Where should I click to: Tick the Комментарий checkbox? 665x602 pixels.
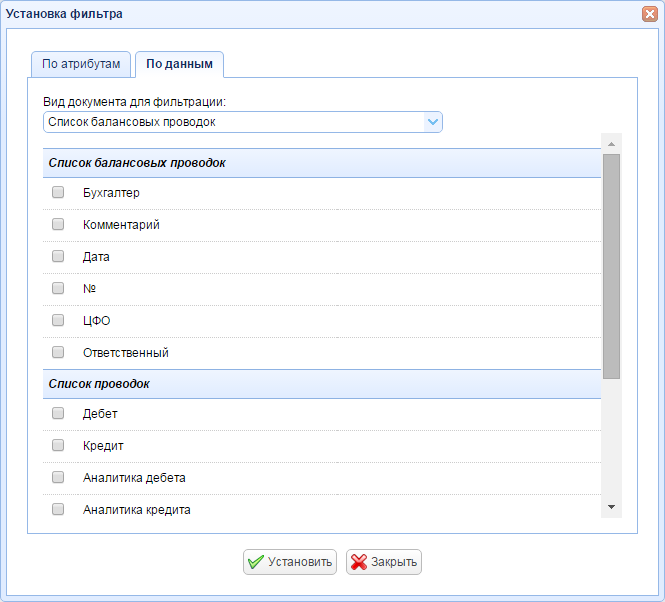[x=58, y=224]
